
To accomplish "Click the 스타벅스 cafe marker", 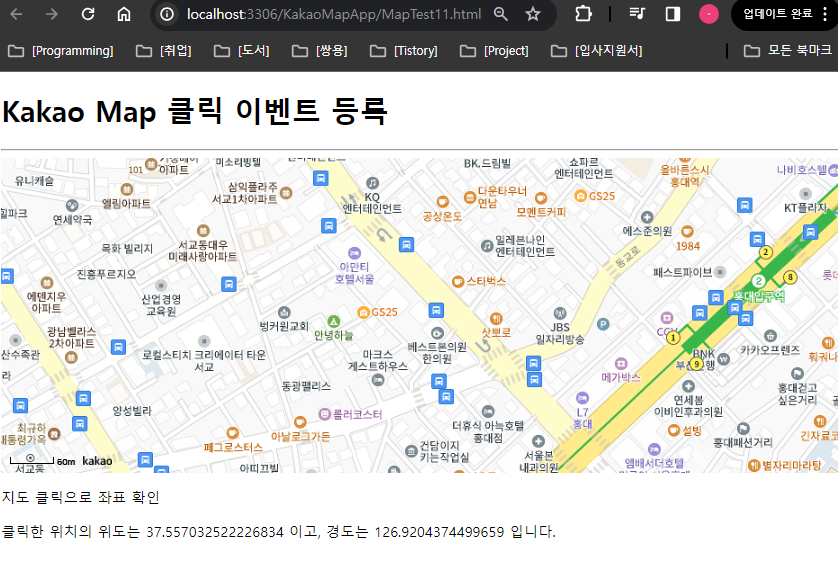I will tap(457, 281).
